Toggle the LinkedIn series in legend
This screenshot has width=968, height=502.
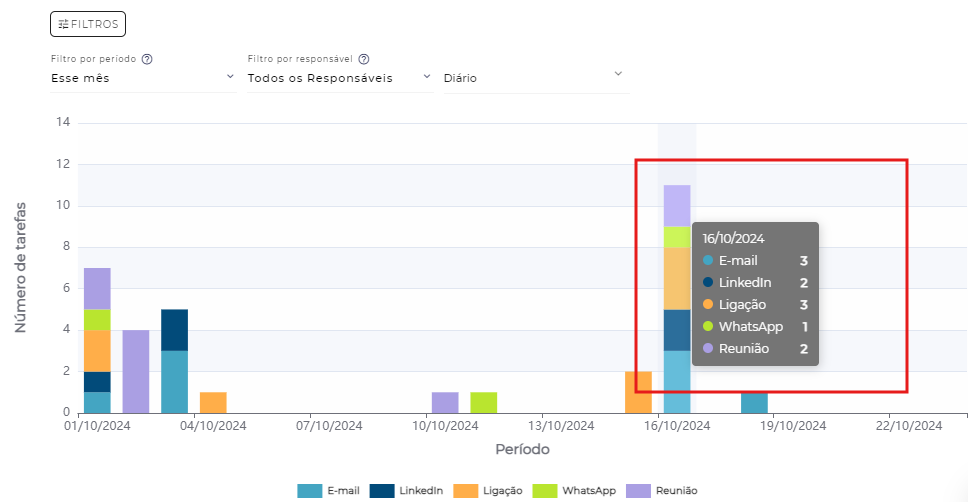click(x=406, y=491)
